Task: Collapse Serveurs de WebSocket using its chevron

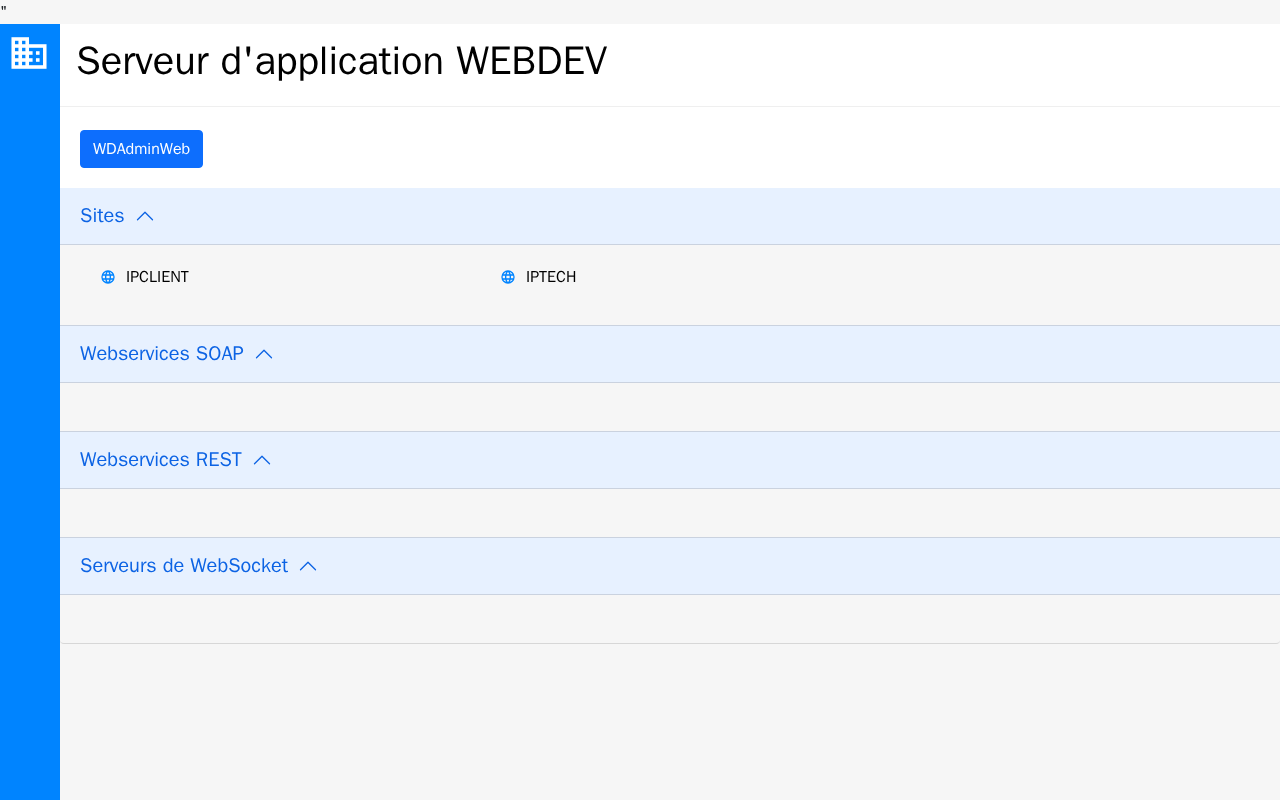Action: coord(308,566)
